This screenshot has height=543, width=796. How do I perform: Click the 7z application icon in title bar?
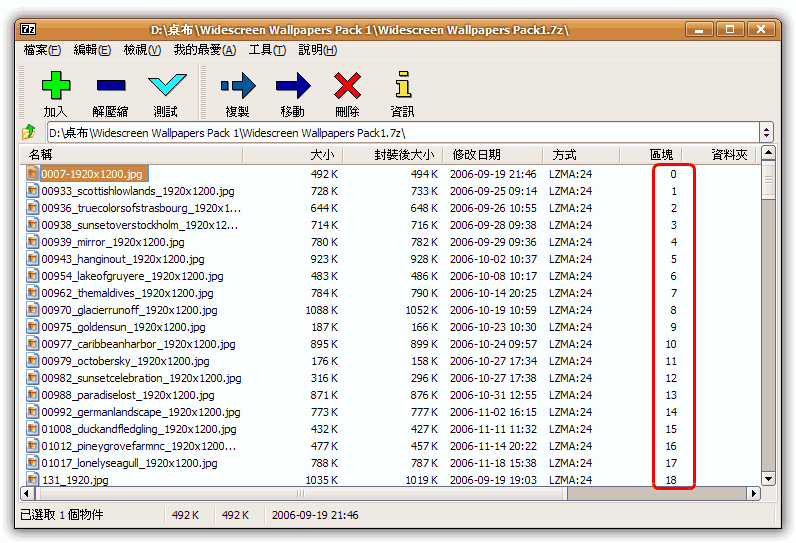point(28,29)
